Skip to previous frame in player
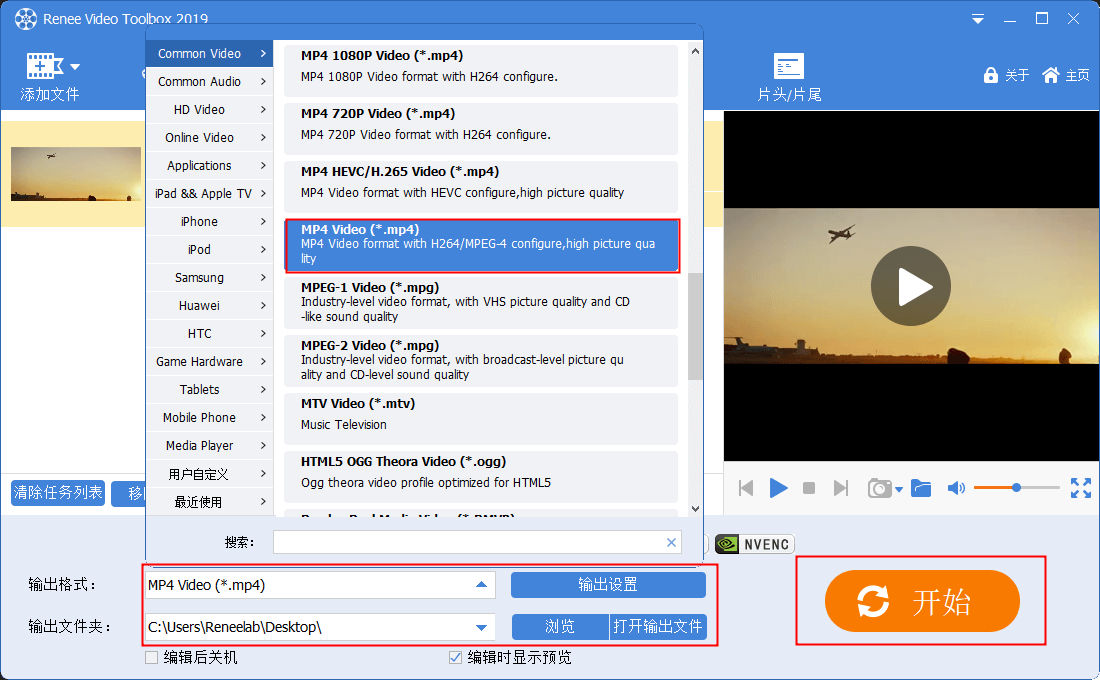 [x=746, y=488]
